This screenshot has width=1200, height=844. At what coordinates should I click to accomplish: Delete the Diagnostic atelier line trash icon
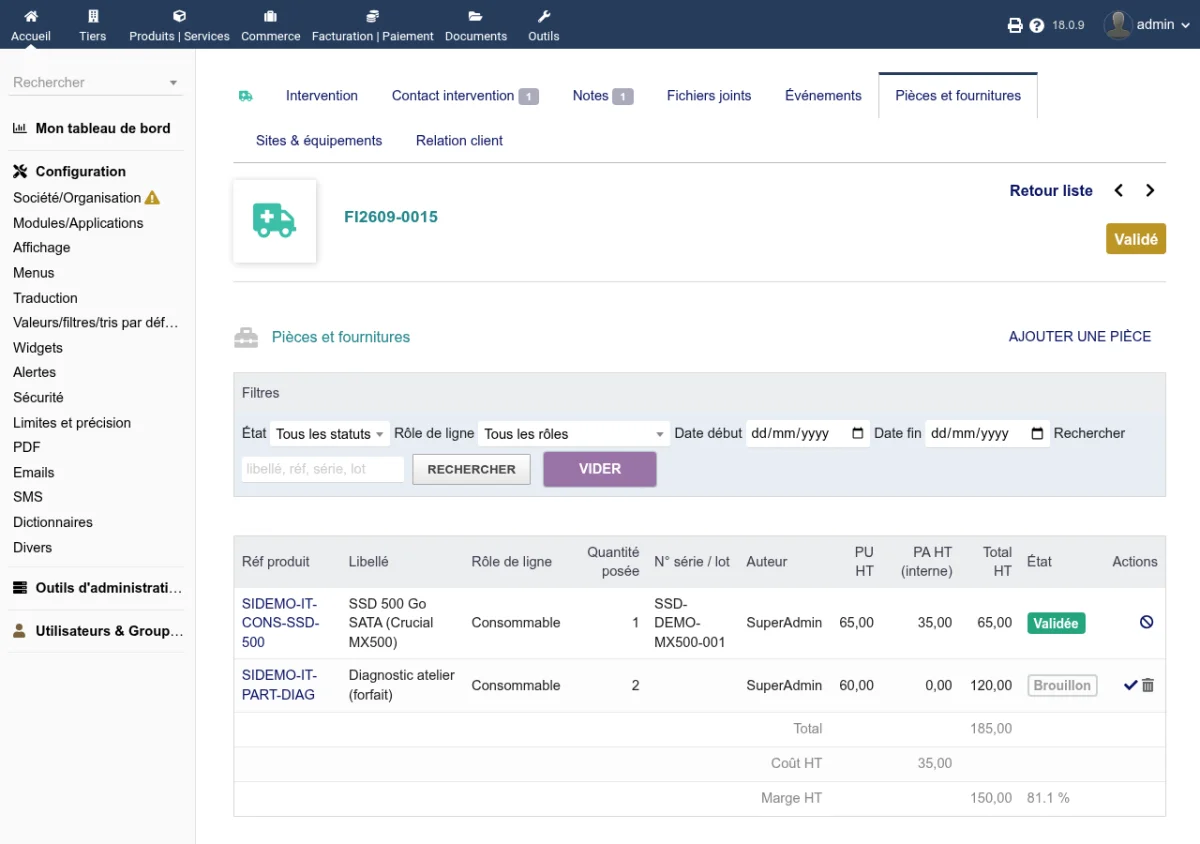pos(1148,685)
